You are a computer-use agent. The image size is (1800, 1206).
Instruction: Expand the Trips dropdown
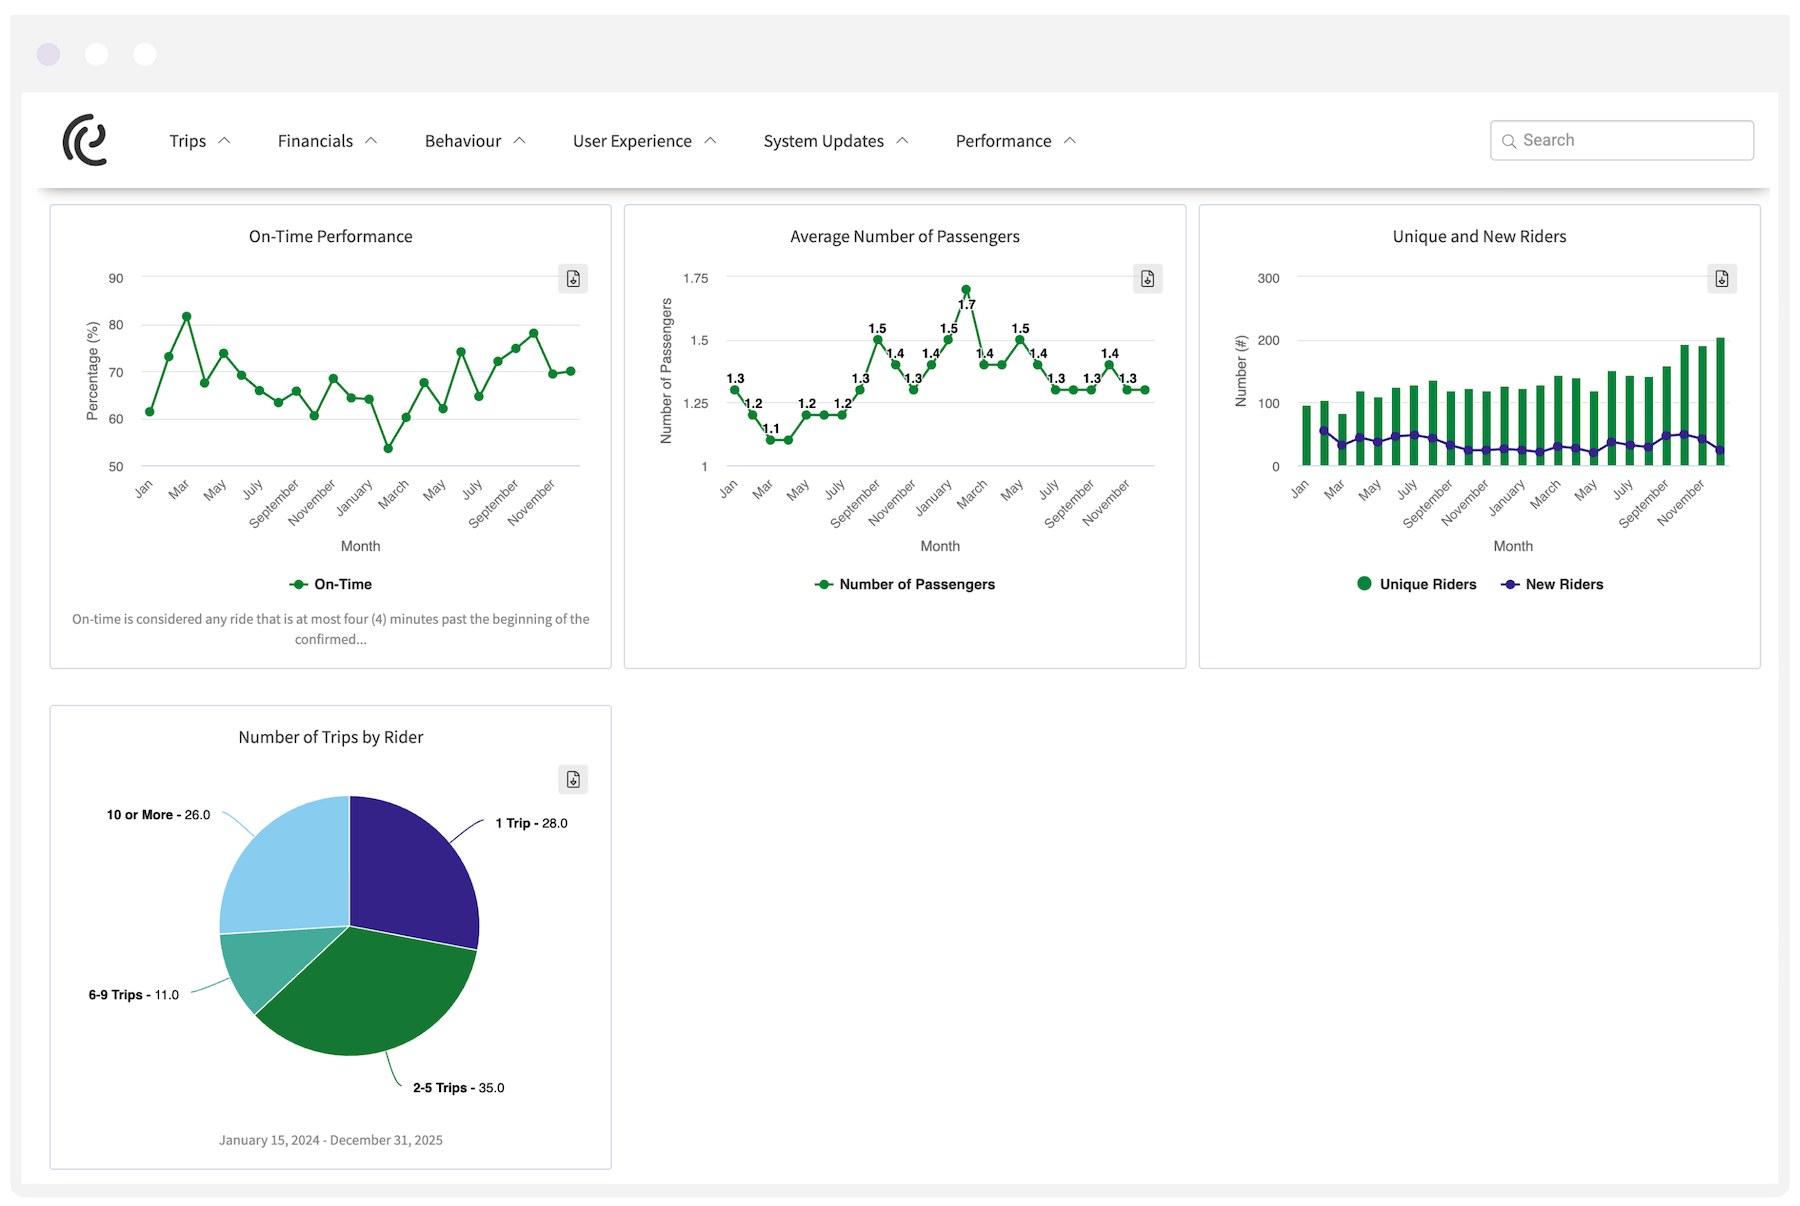(199, 141)
